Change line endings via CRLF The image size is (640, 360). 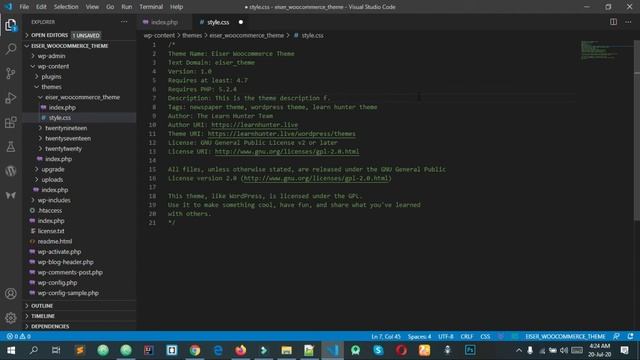click(467, 336)
